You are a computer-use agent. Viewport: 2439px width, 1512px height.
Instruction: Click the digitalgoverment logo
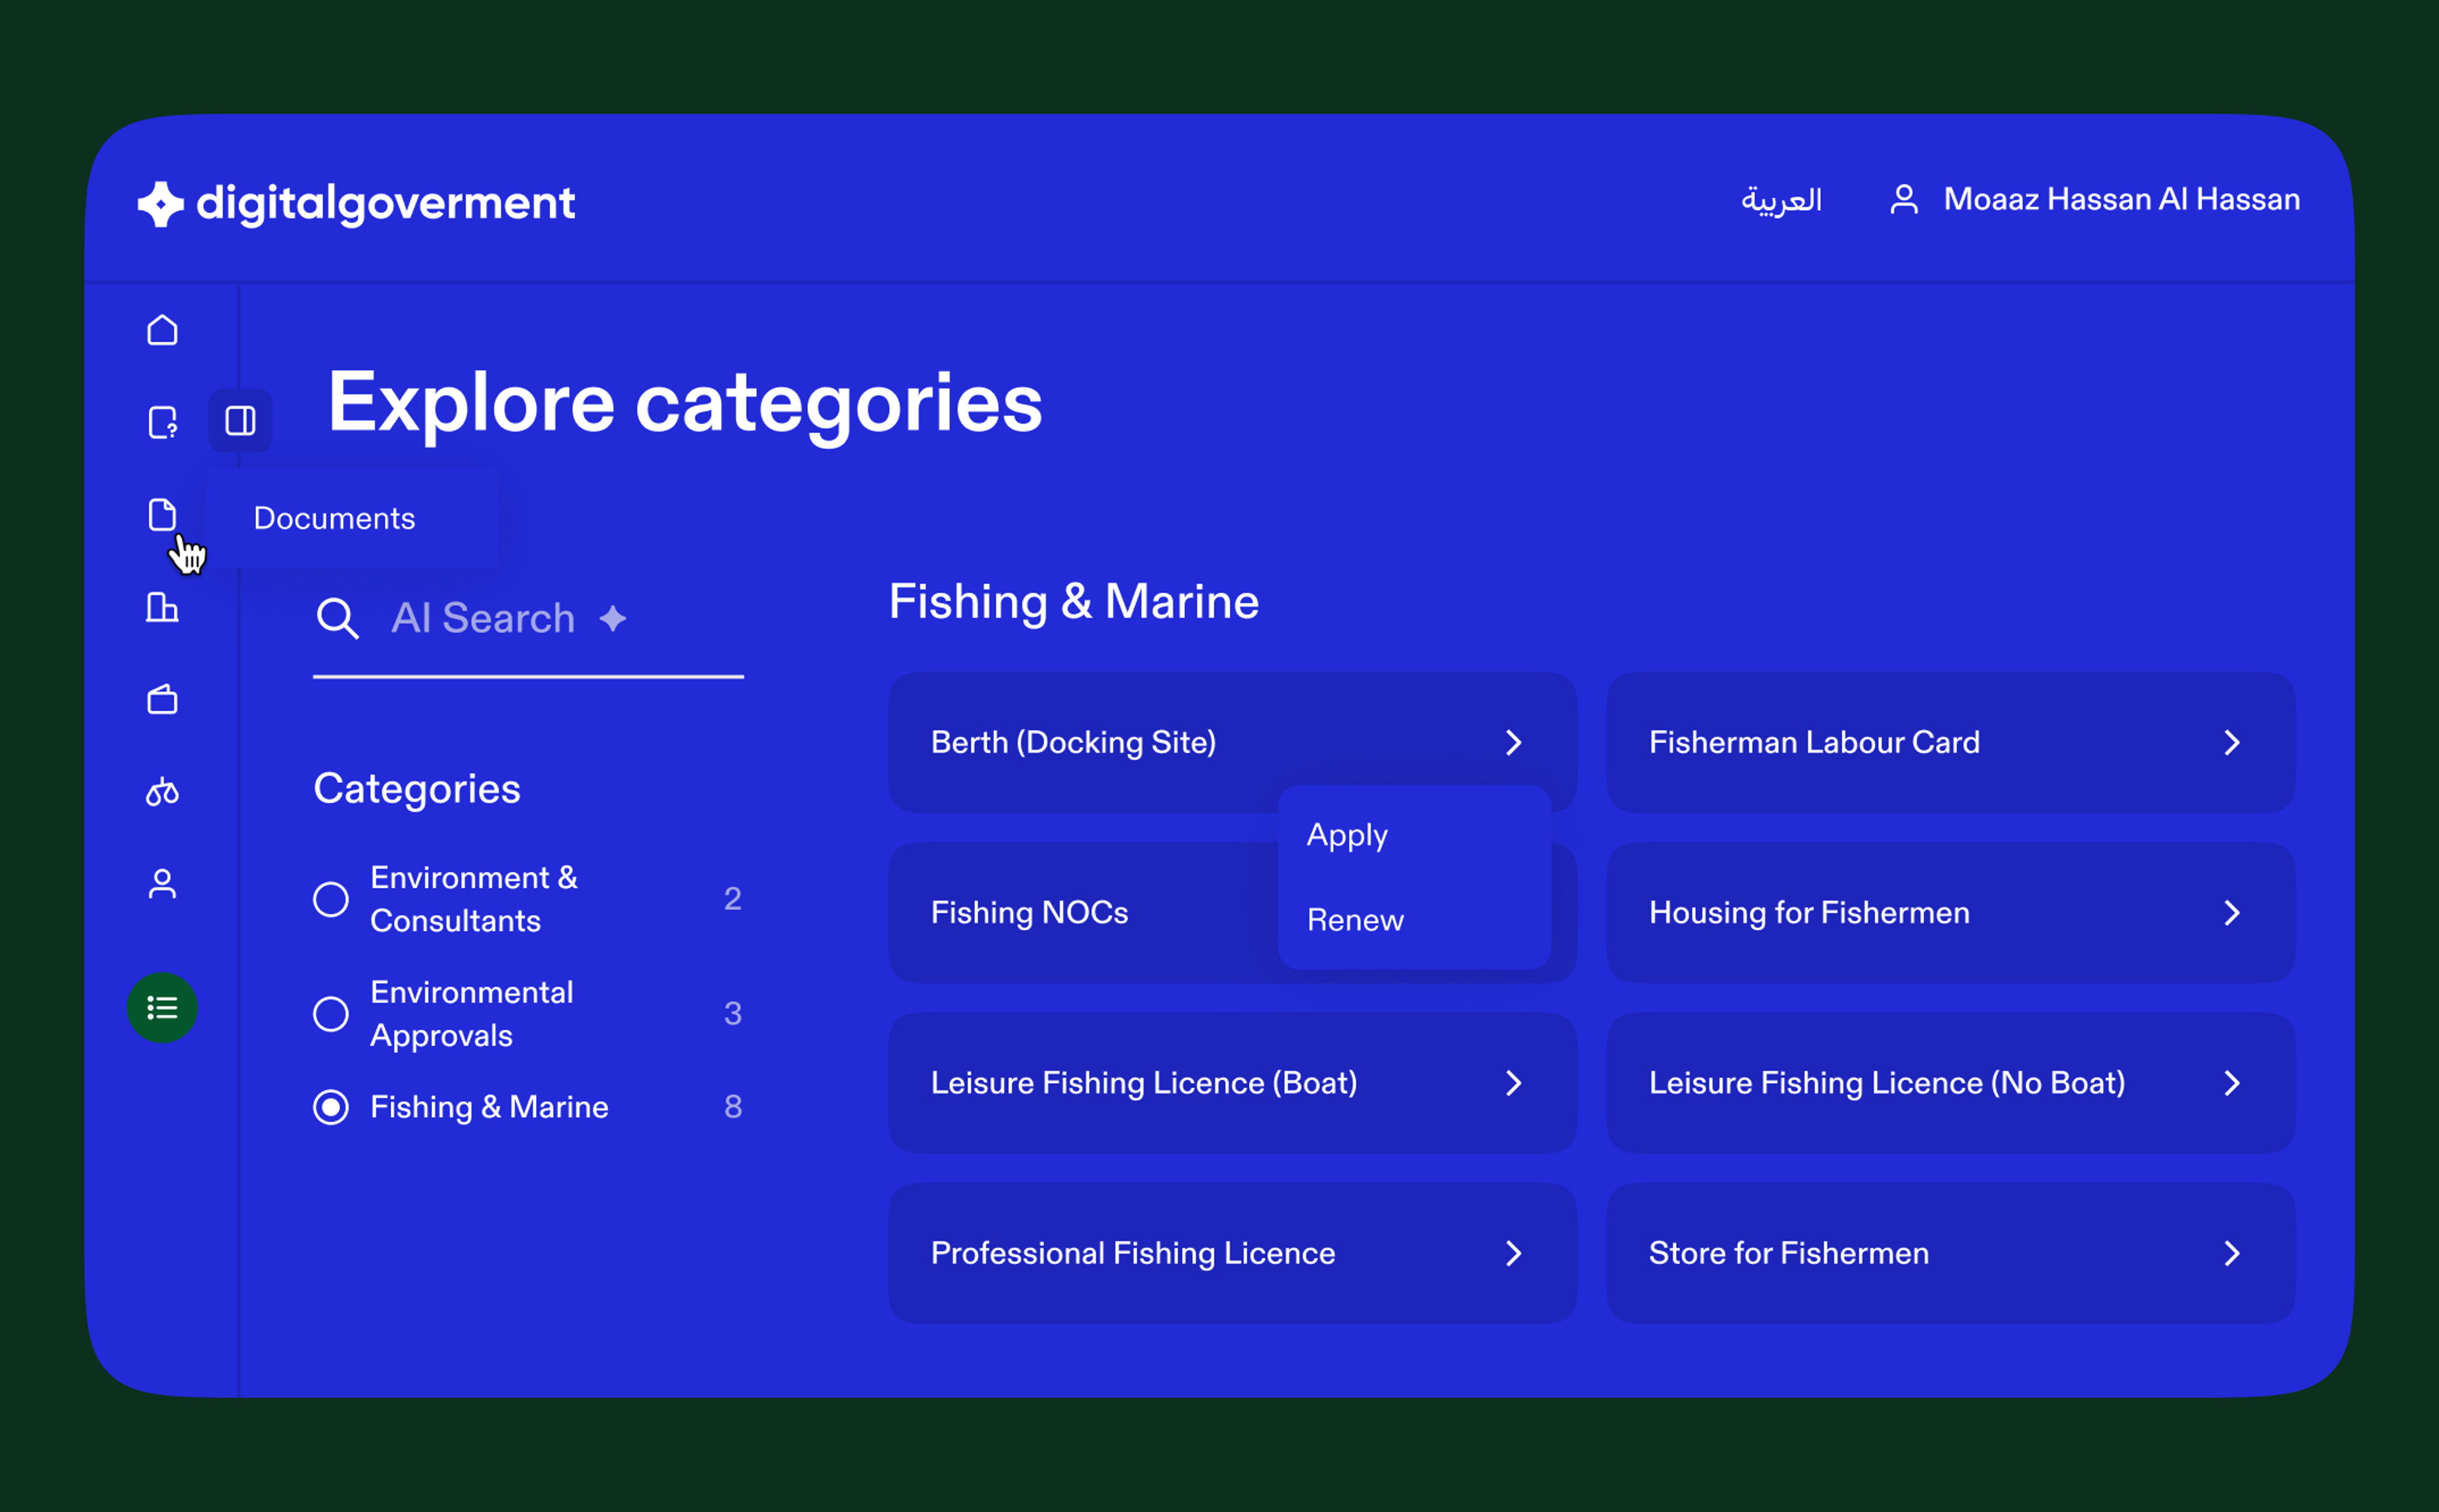(356, 203)
